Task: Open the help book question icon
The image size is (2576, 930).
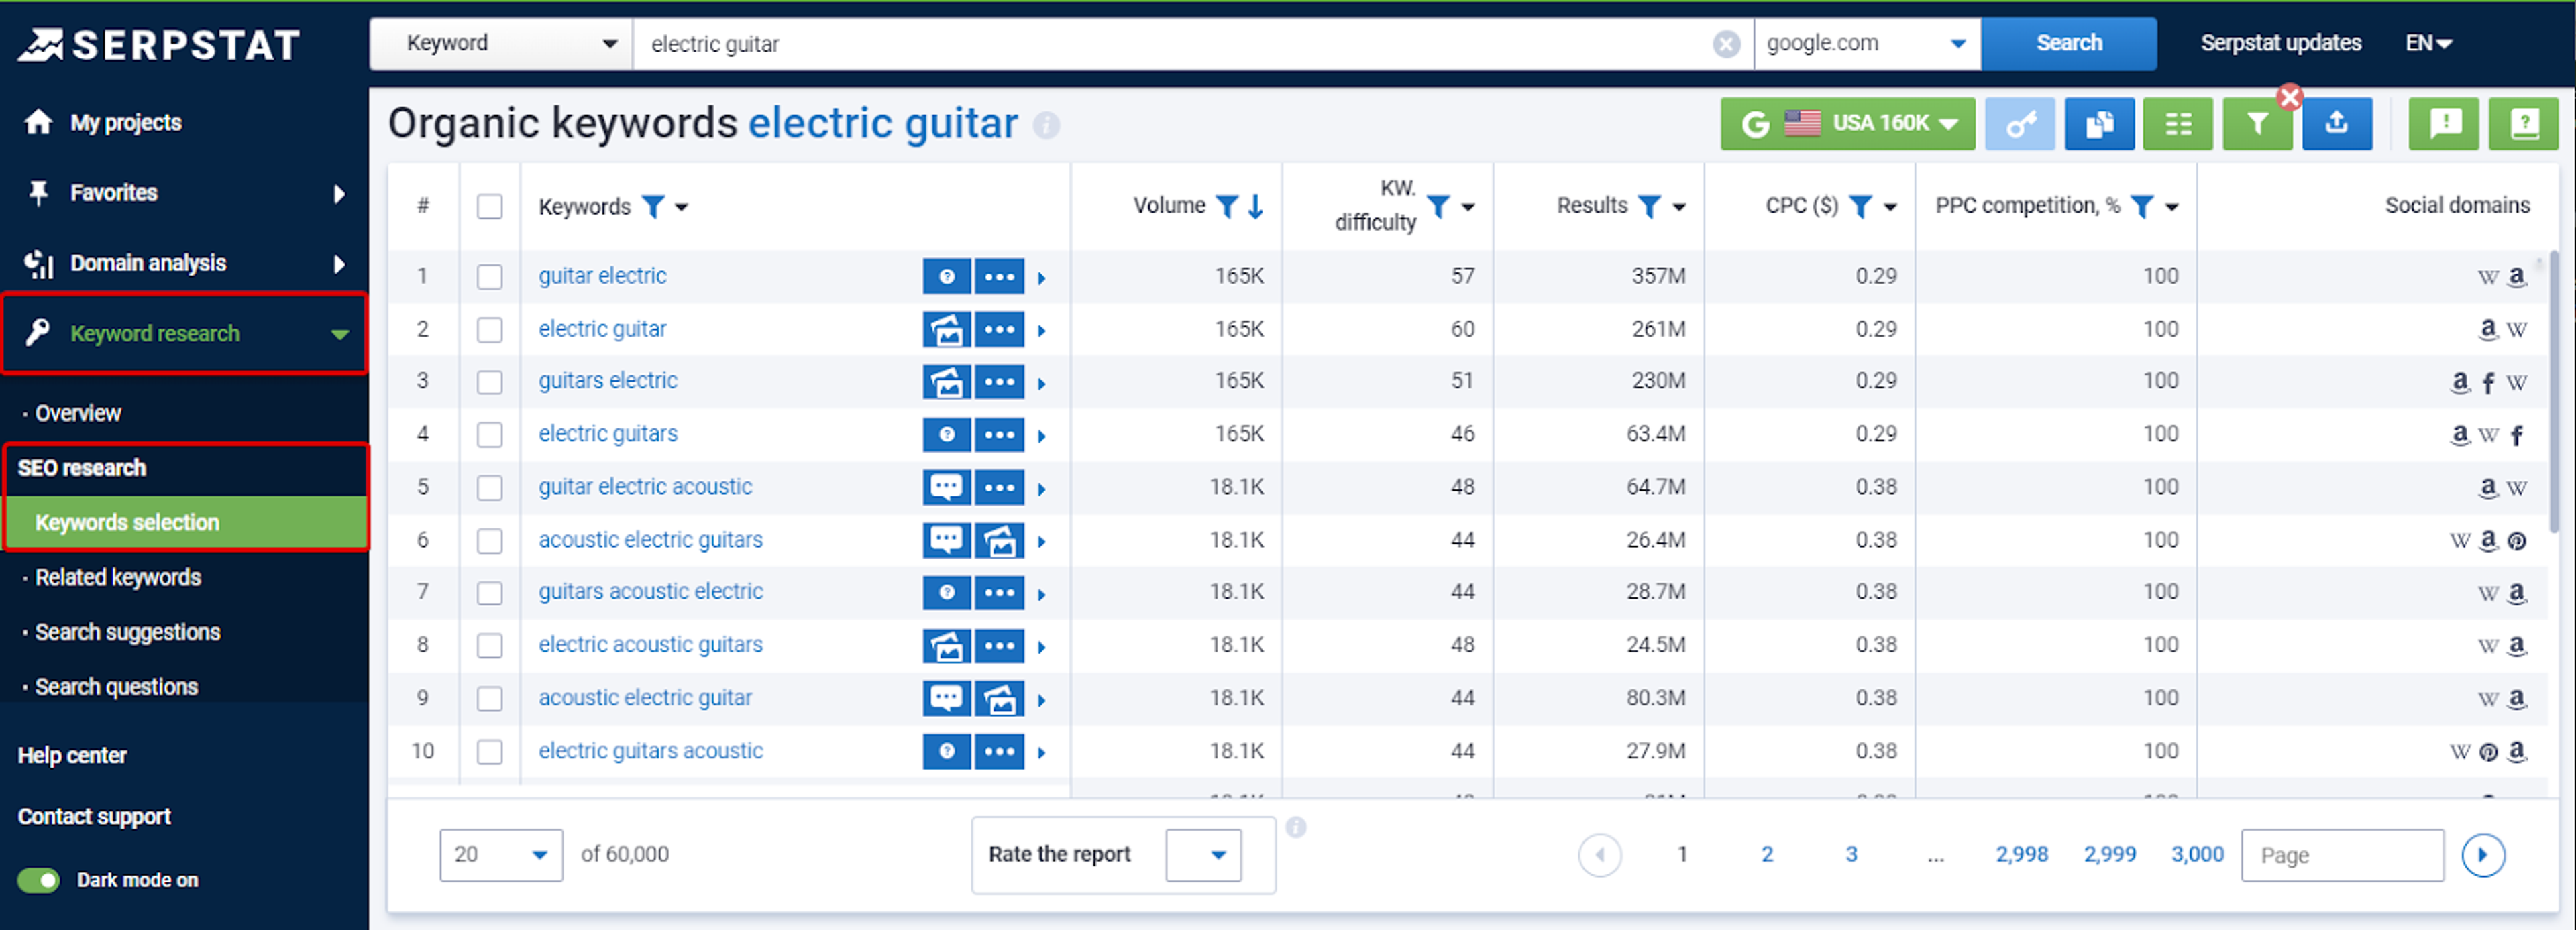Action: point(2523,124)
